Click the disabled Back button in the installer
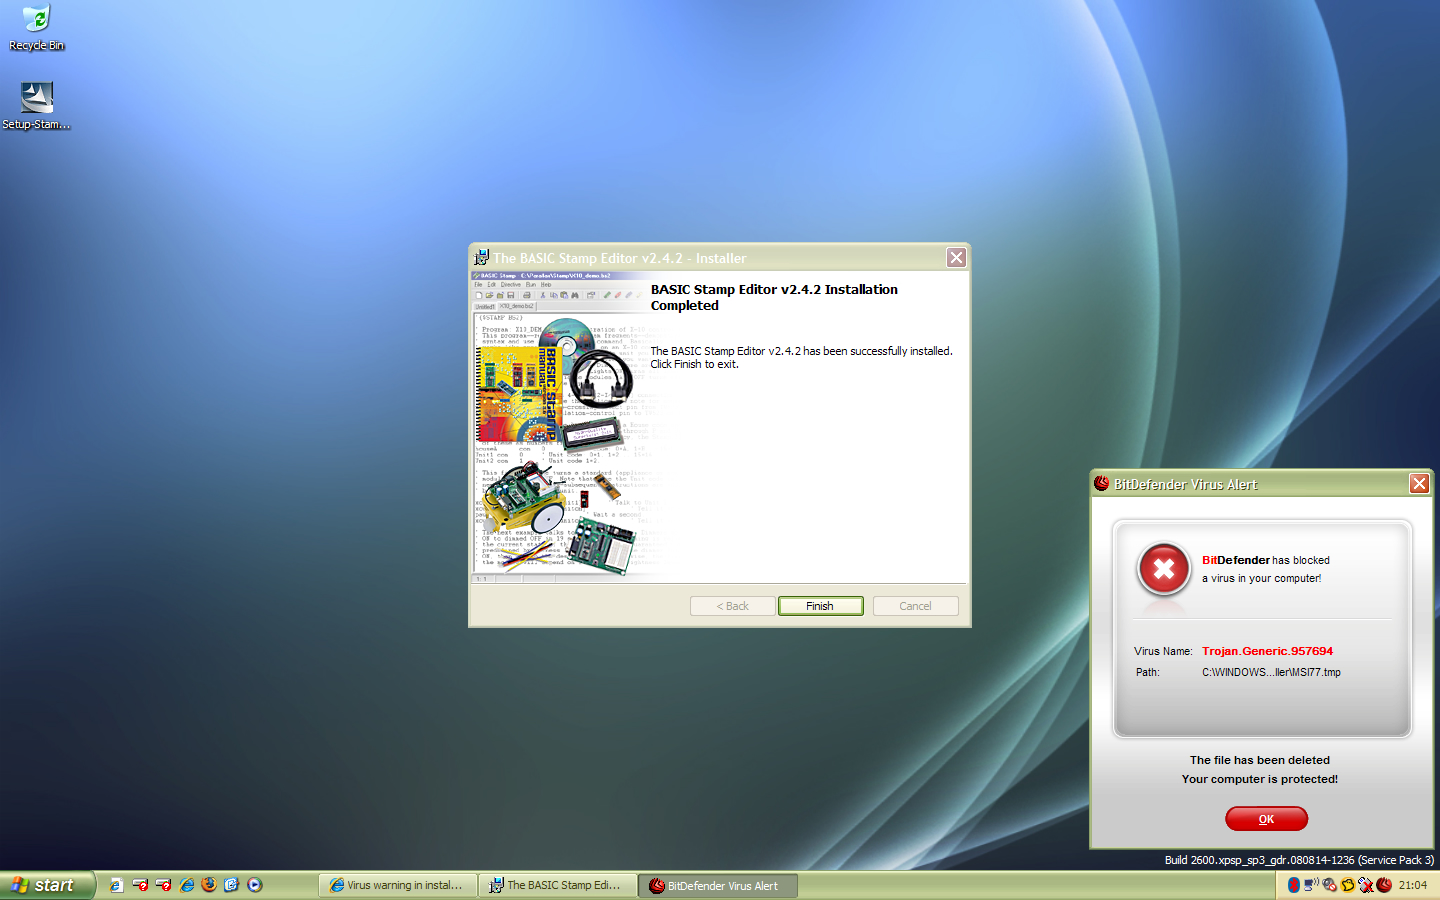 [732, 606]
